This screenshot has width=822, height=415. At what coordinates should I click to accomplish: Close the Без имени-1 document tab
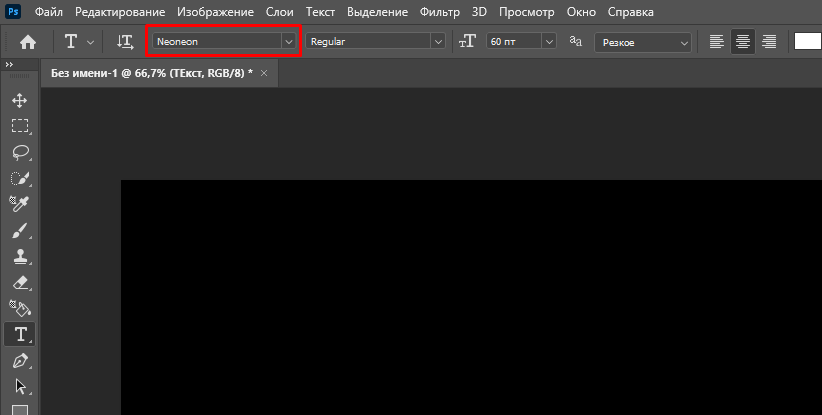pyautogui.click(x=264, y=73)
